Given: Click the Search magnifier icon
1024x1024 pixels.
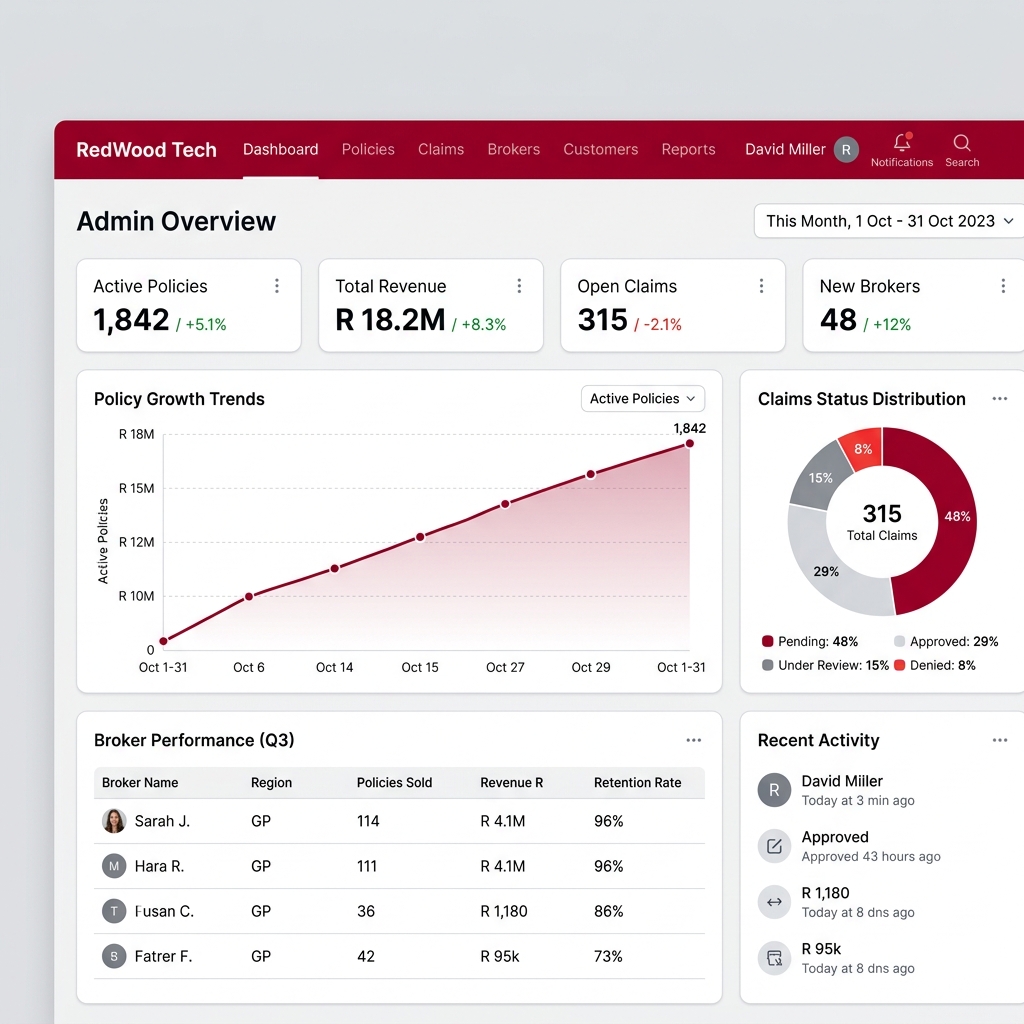Looking at the screenshot, I should (962, 143).
